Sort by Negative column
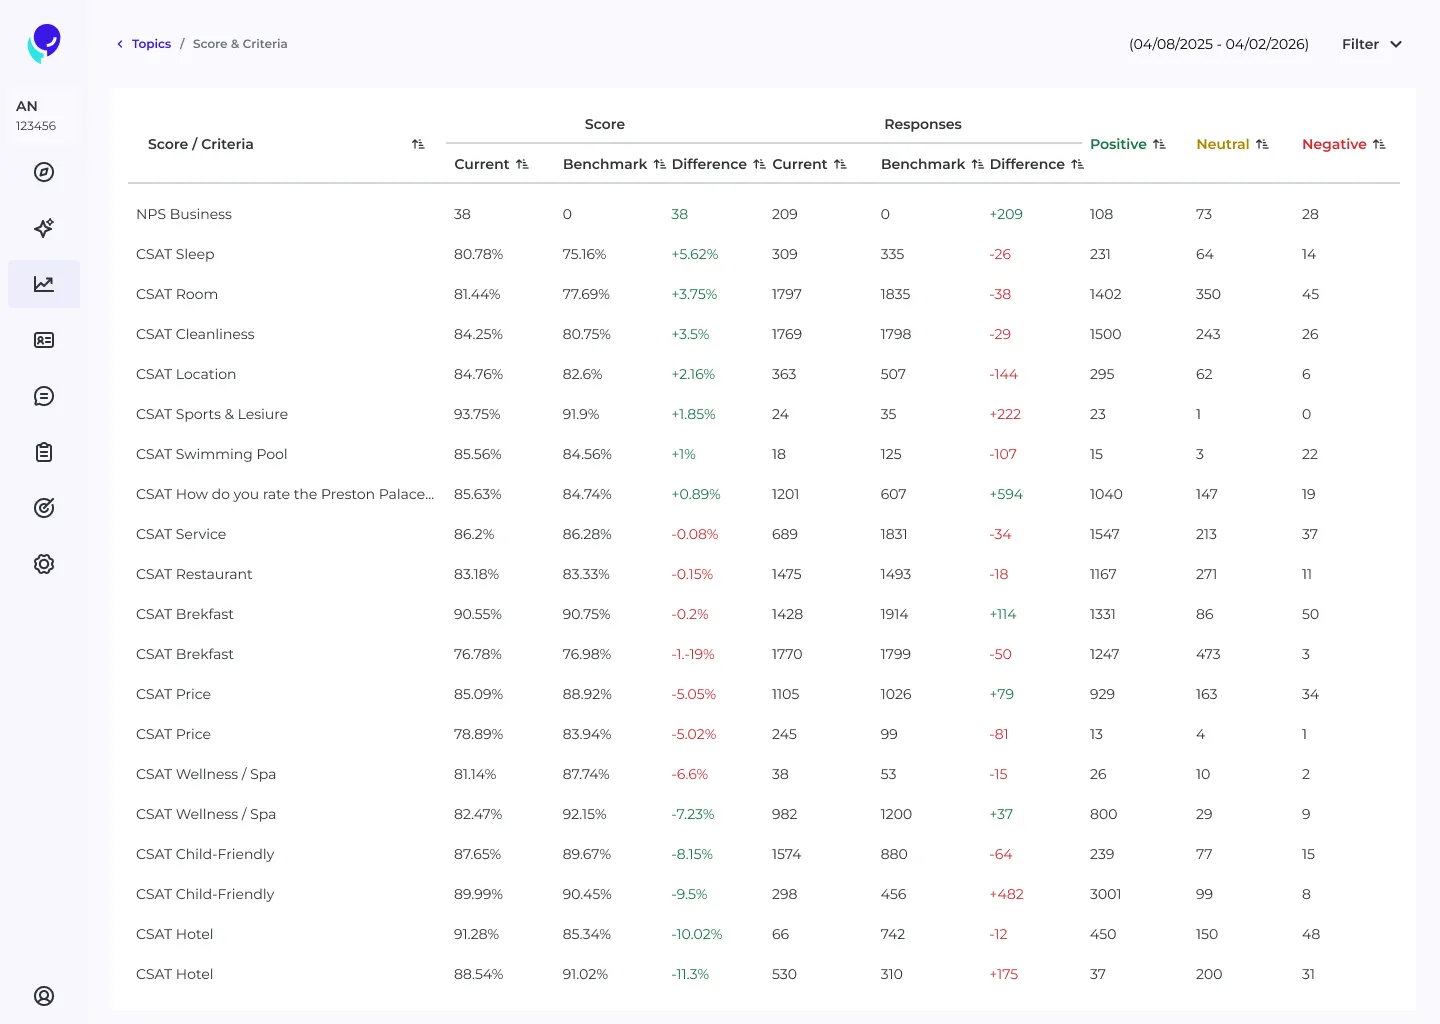 coord(1379,144)
